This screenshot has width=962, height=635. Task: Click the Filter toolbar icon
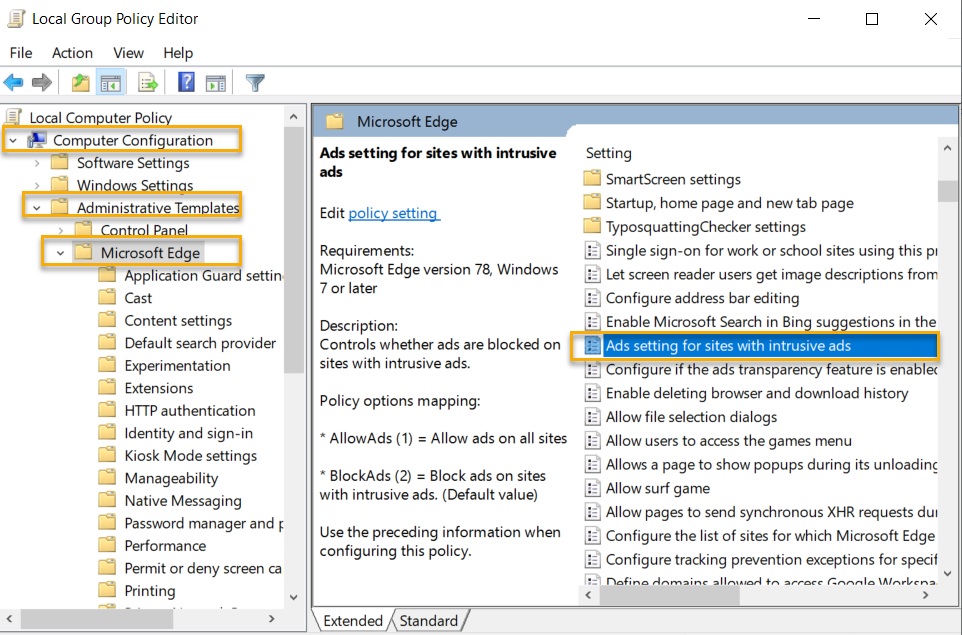point(254,82)
